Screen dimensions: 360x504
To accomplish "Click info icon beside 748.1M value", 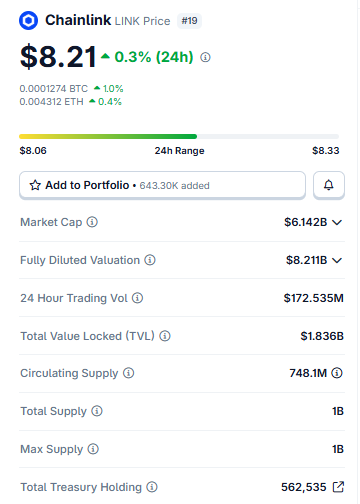I will [337, 373].
